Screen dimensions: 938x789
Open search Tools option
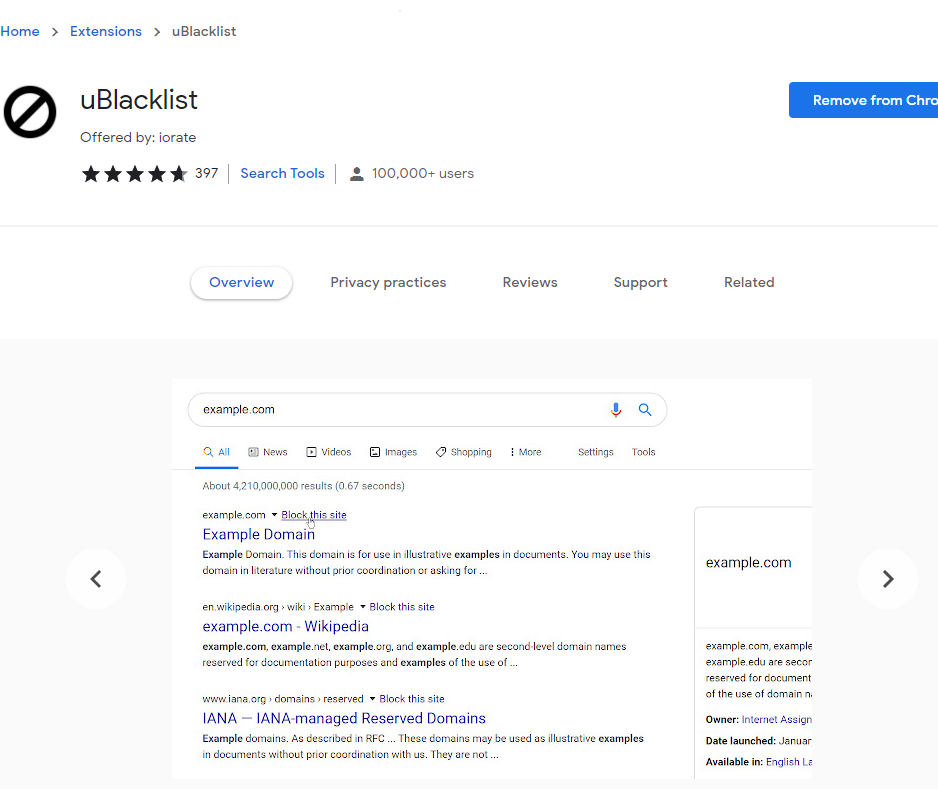(644, 452)
